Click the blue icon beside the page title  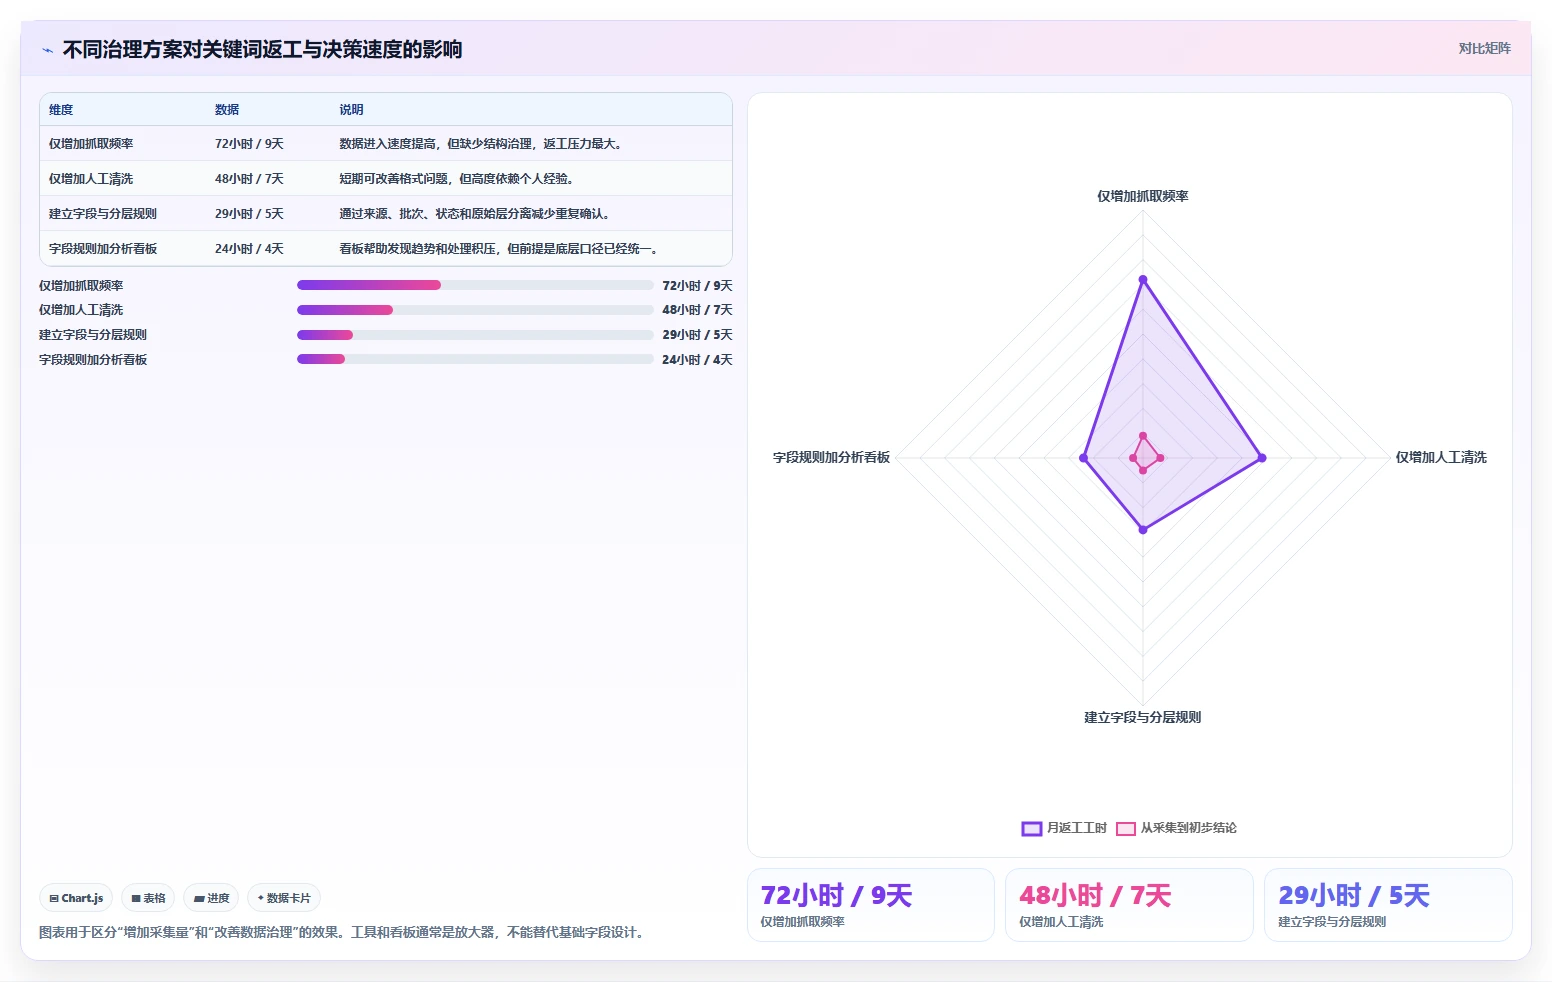(x=47, y=50)
